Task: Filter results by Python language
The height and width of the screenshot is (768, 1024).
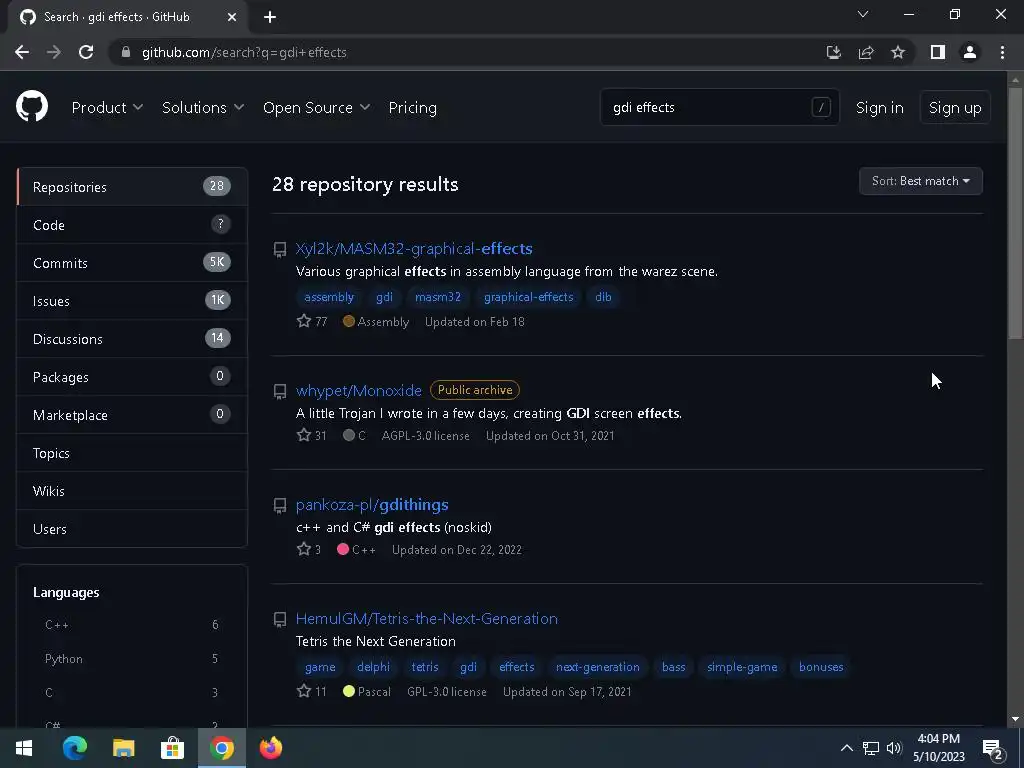Action: (132, 659)
